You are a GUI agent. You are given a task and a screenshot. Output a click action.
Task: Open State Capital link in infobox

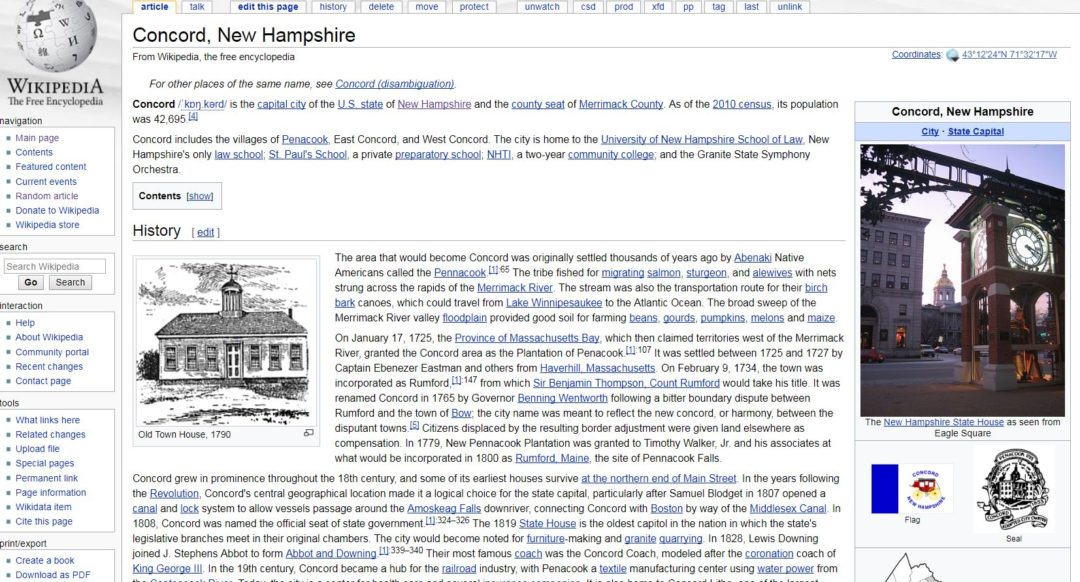pos(975,132)
